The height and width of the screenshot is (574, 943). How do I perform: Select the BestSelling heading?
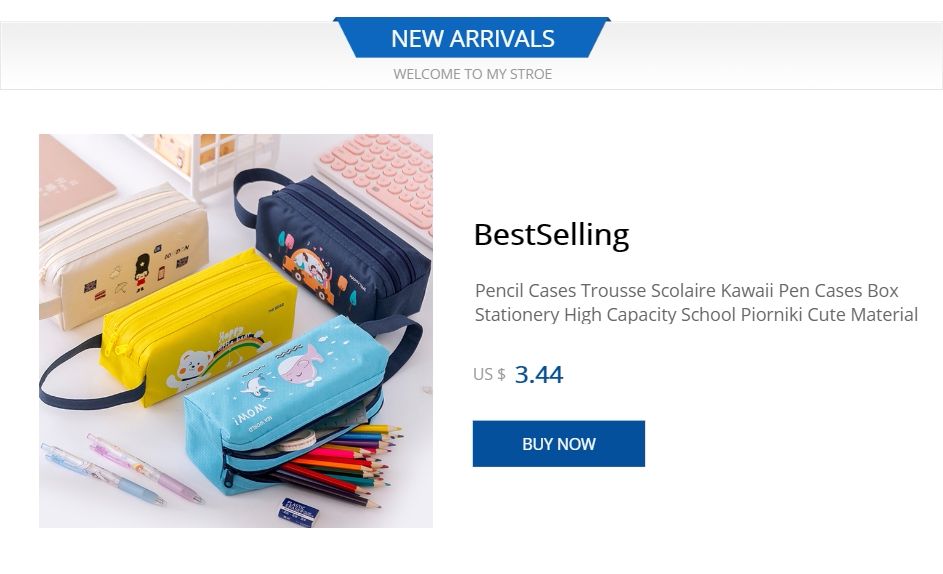(x=551, y=235)
